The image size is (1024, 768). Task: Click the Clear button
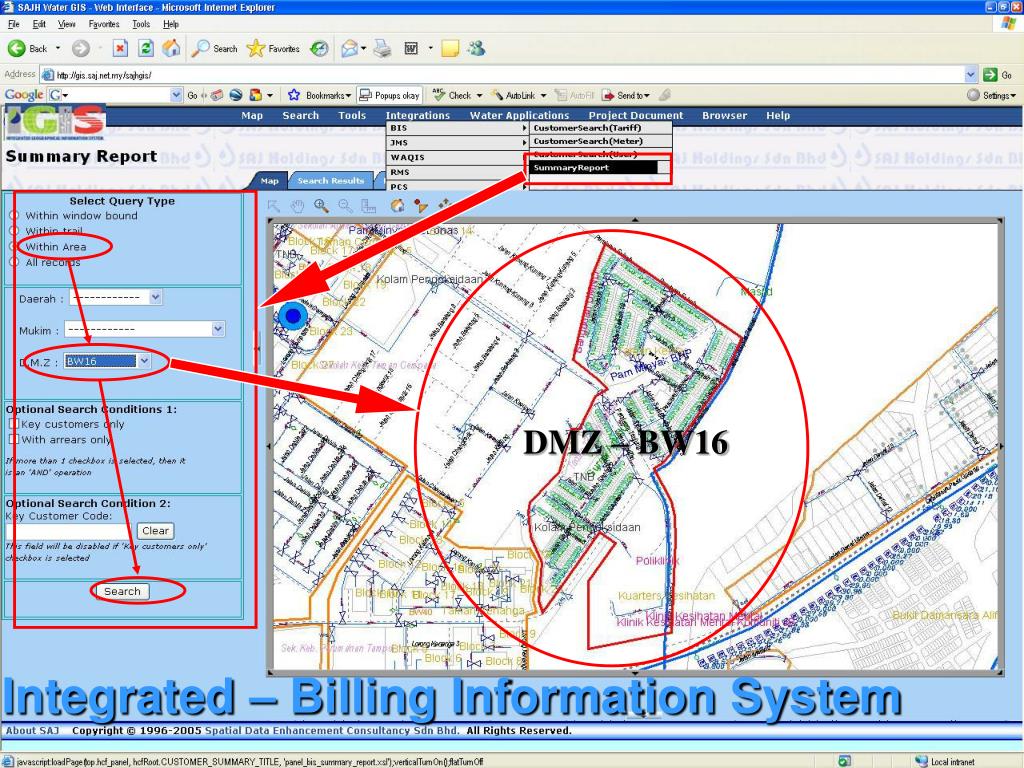click(155, 531)
